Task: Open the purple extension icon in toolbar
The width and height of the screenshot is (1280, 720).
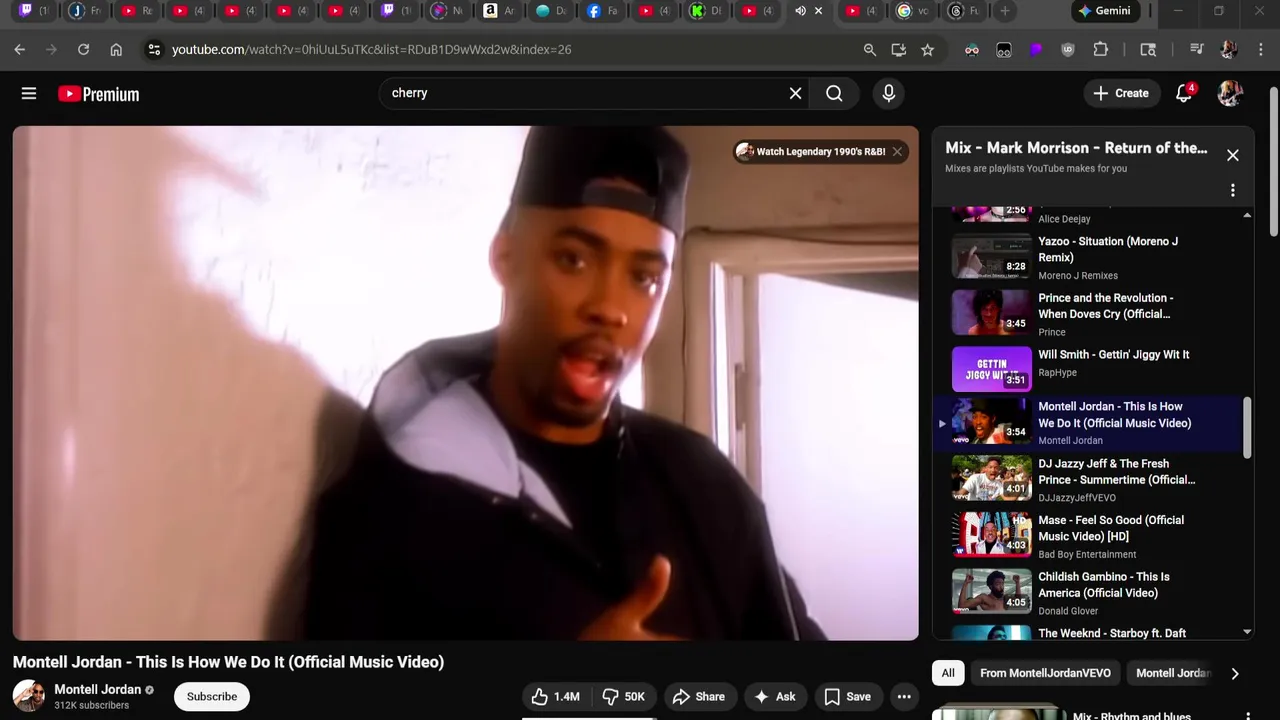Action: (x=1036, y=49)
